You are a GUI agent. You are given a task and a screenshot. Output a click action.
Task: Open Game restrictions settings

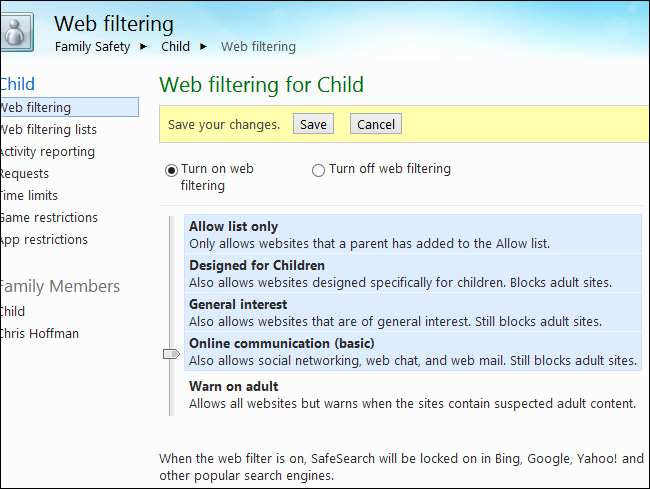coord(49,218)
